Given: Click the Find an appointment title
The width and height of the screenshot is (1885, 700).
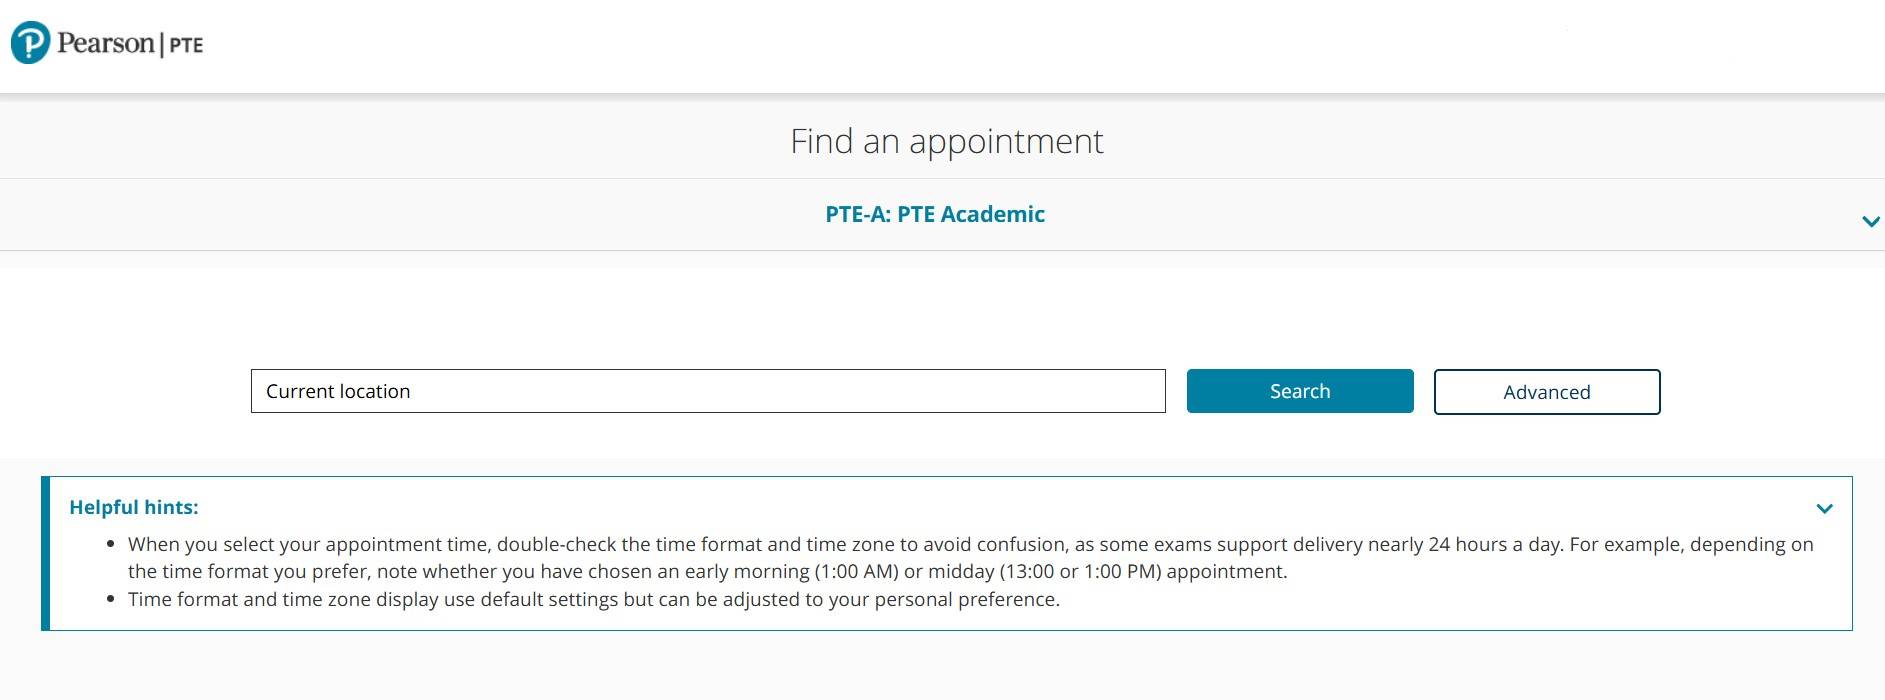Looking at the screenshot, I should [946, 141].
